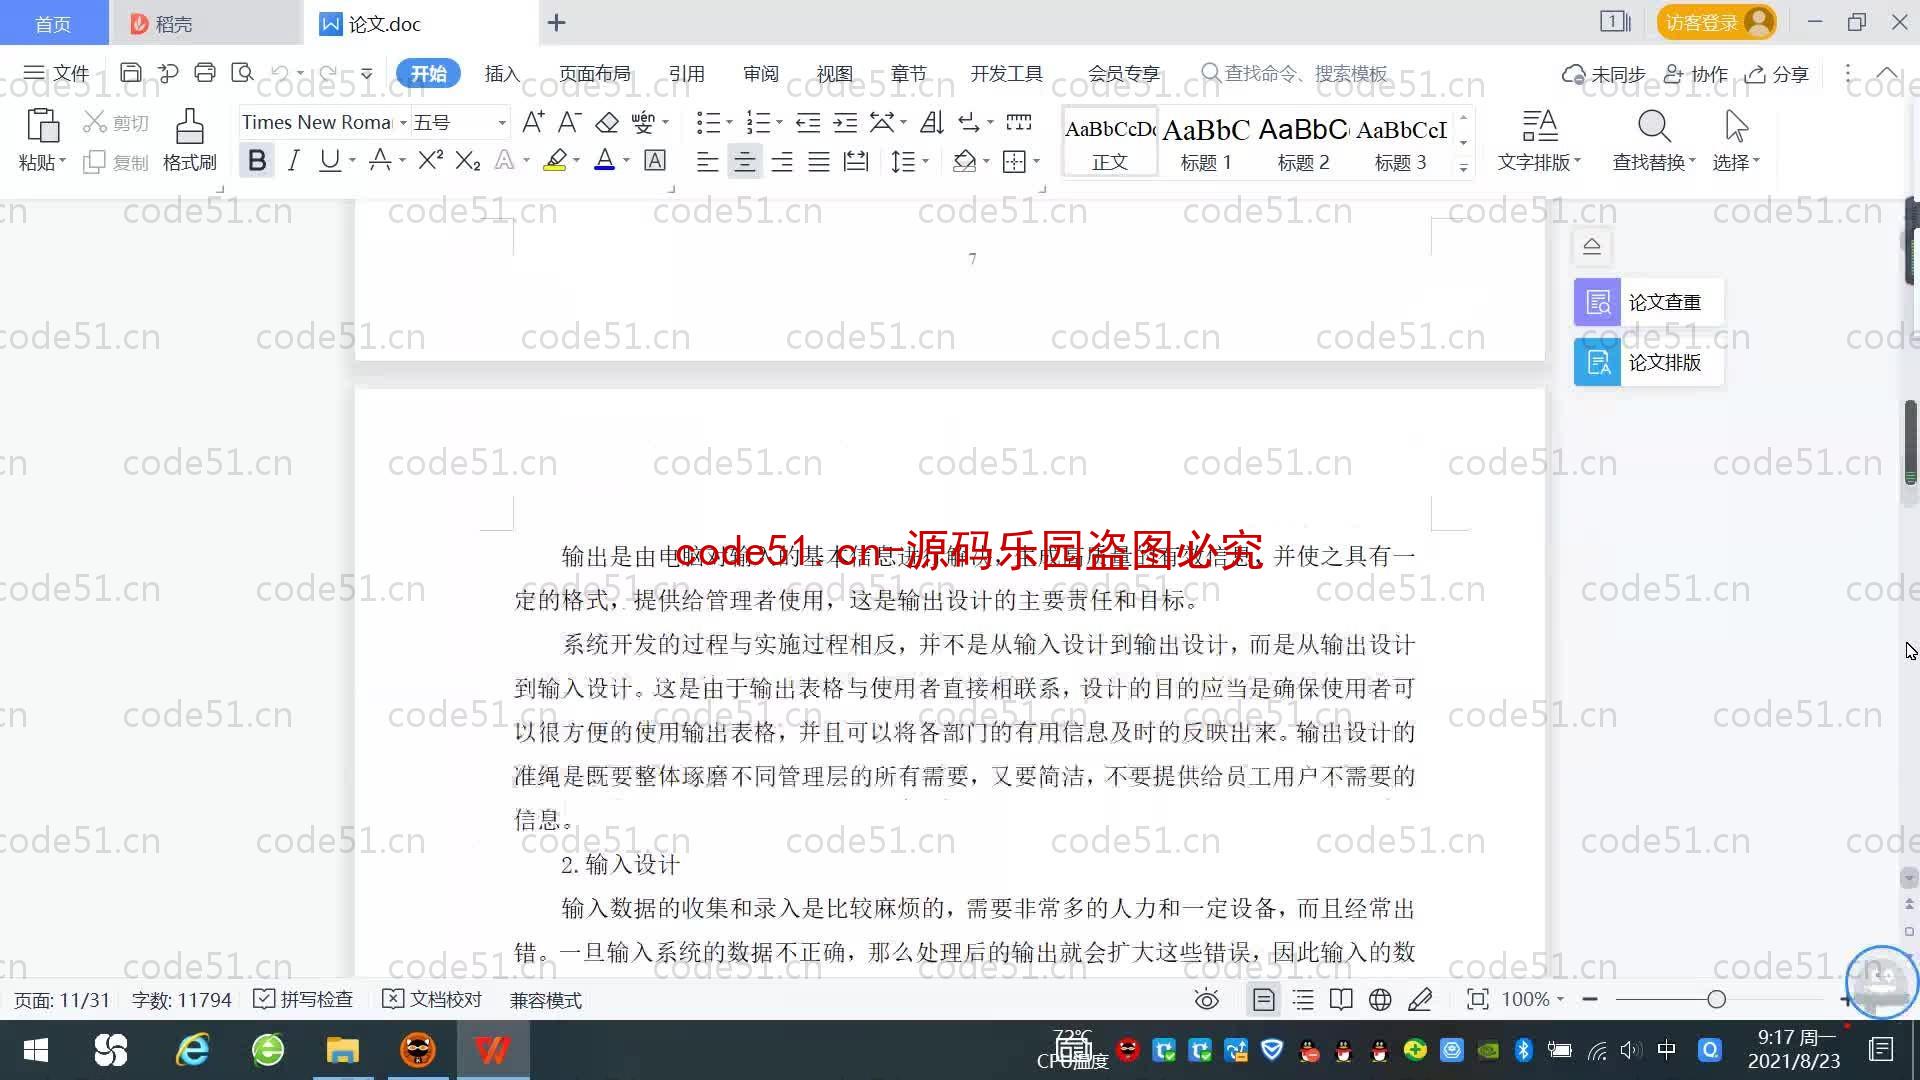Toggle 拼写检查 checkbox in status bar
This screenshot has width=1920, height=1080.
264,1000
